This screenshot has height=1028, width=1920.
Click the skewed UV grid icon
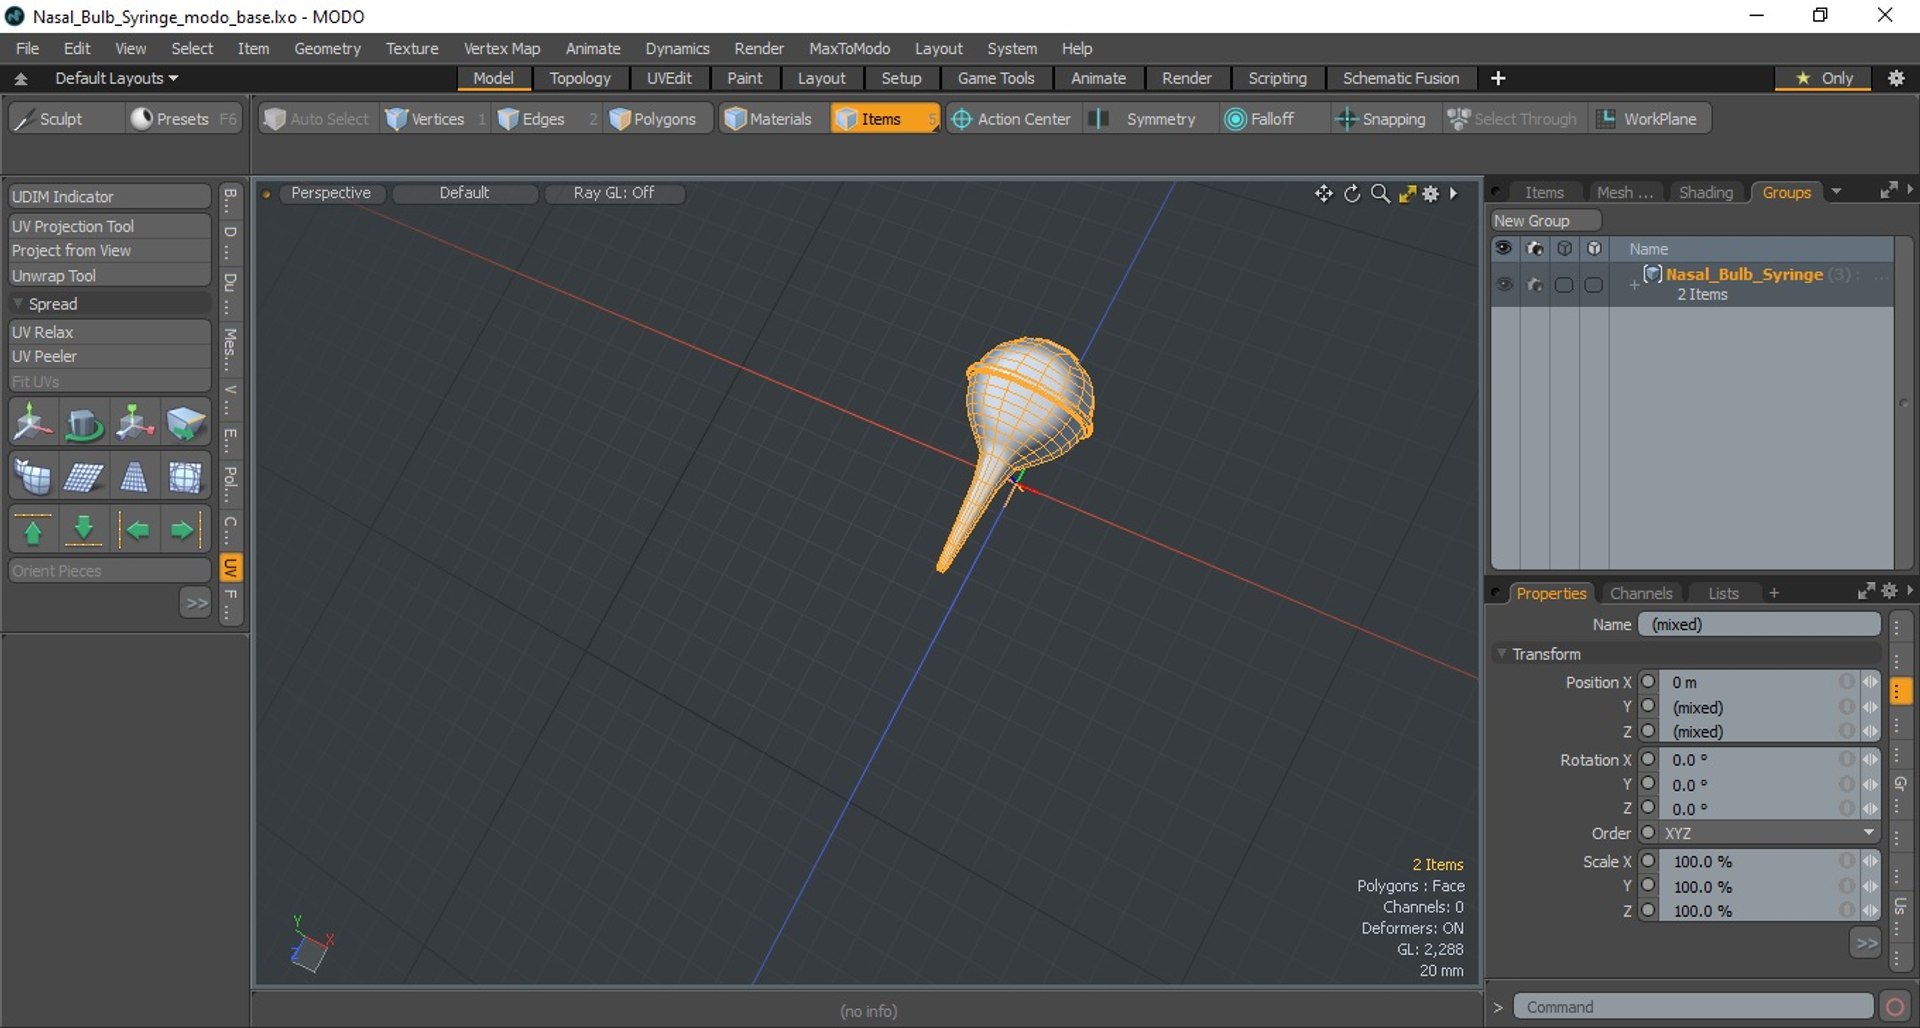pyautogui.click(x=84, y=477)
